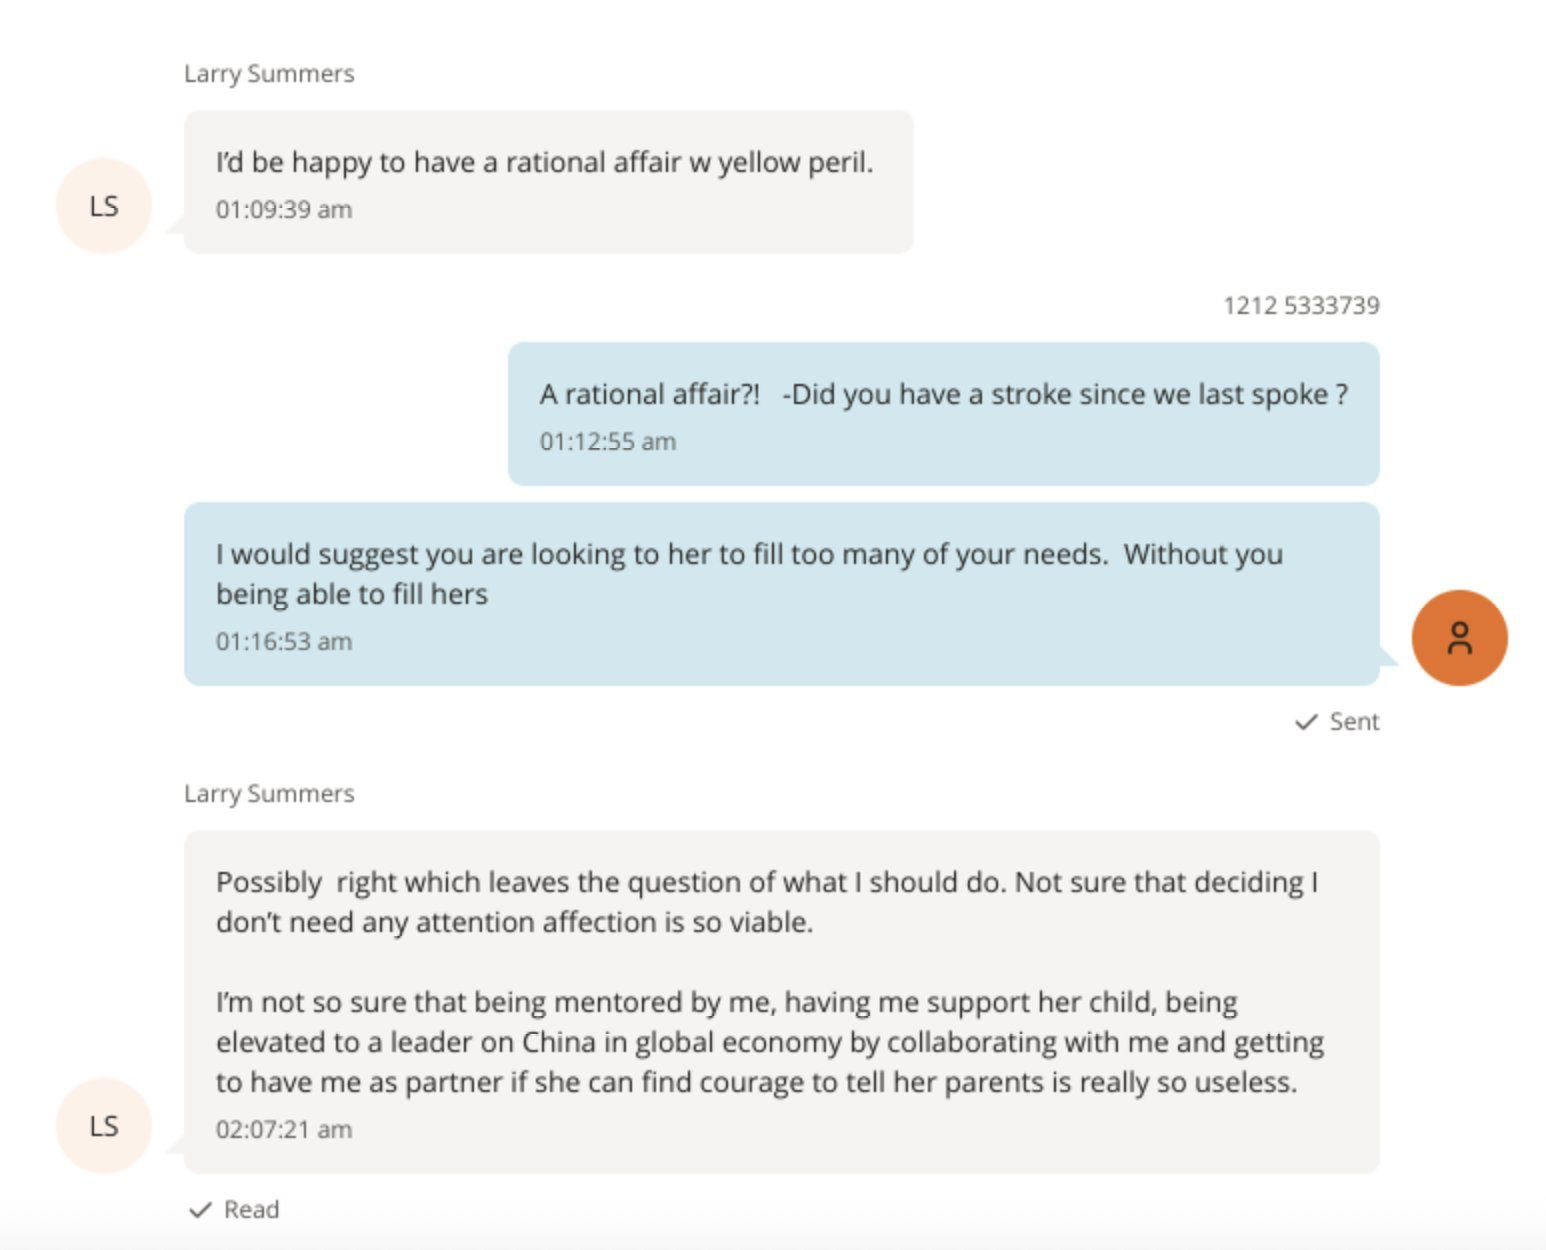1546x1250 pixels.
Task: Open Larry Summers name above the last message
Action: point(269,794)
